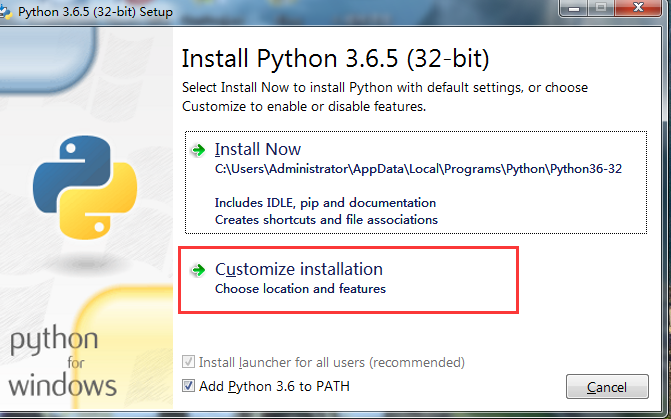Click 'Choose location and features' subtitle

[300, 289]
